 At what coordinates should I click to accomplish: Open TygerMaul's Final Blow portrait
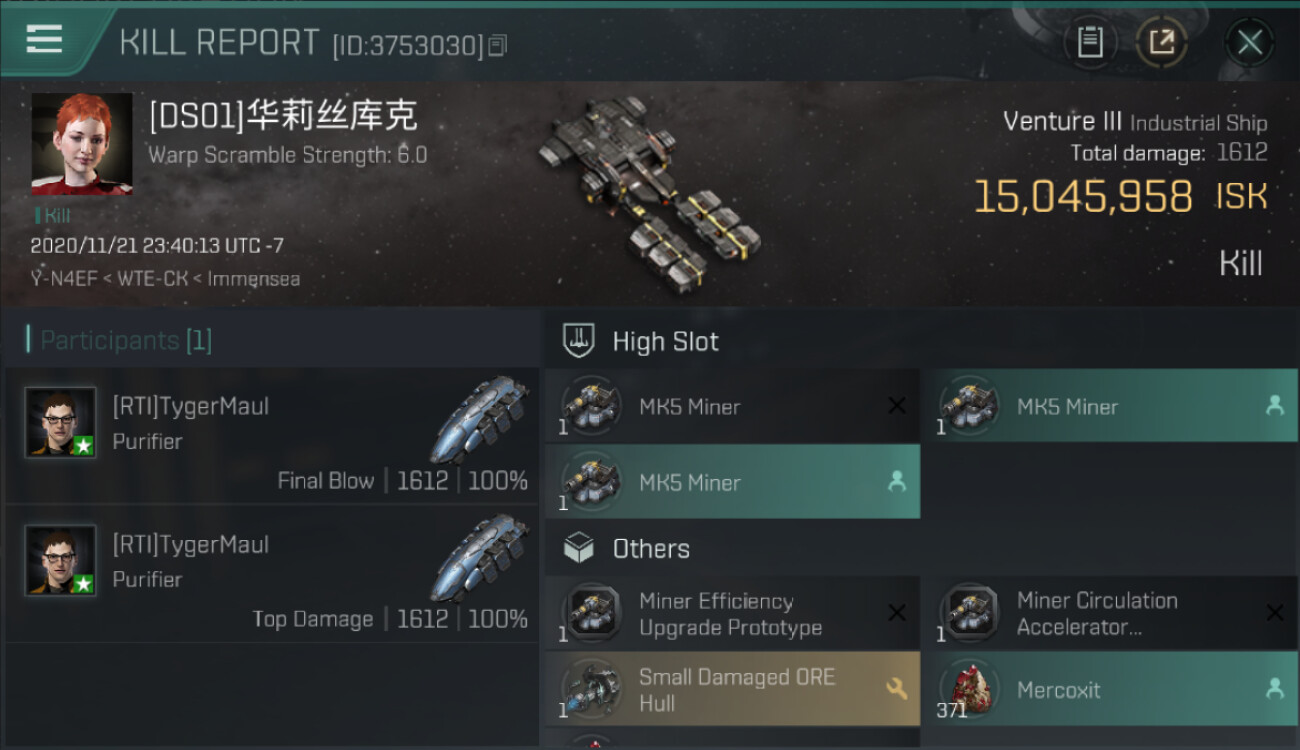[60, 422]
